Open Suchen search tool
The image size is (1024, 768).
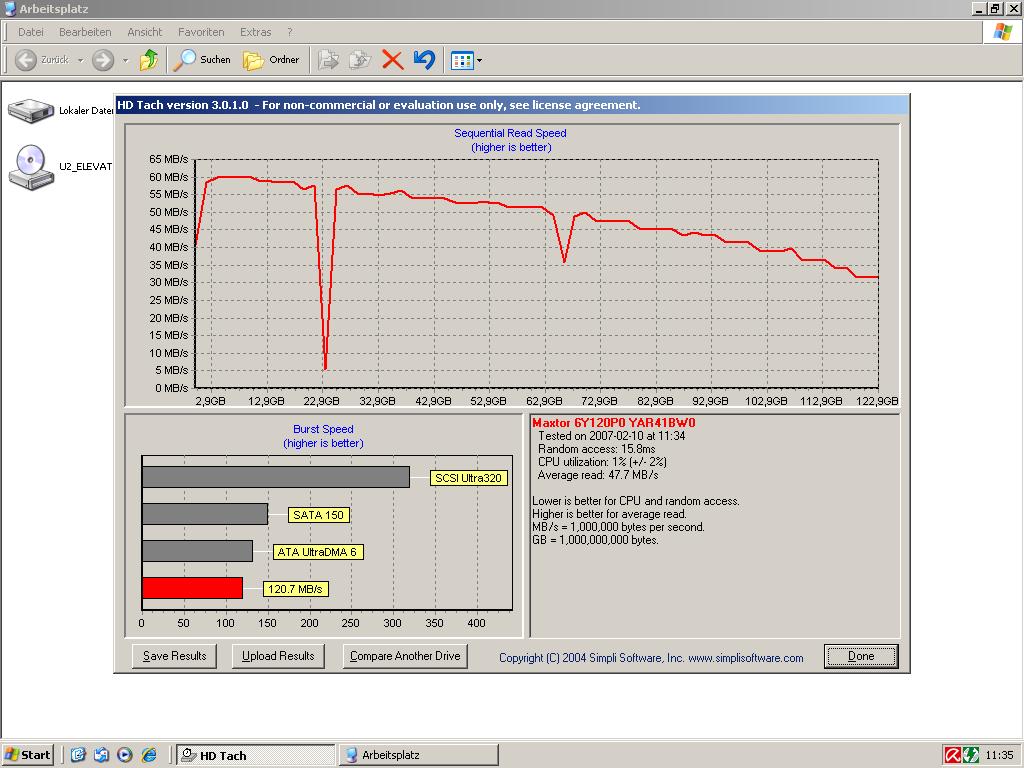(202, 60)
